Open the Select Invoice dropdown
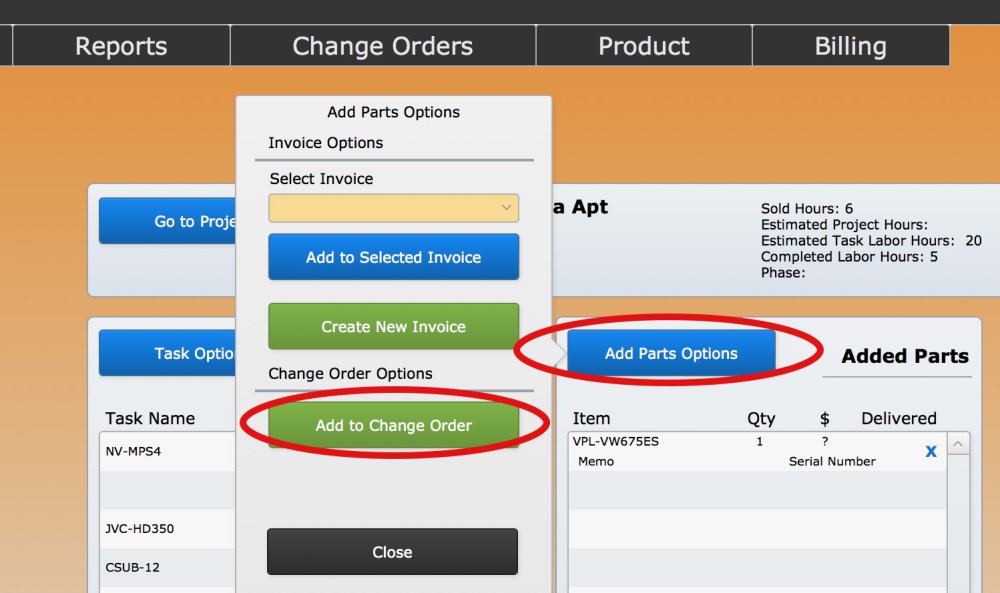The height and width of the screenshot is (593, 1000). point(393,208)
